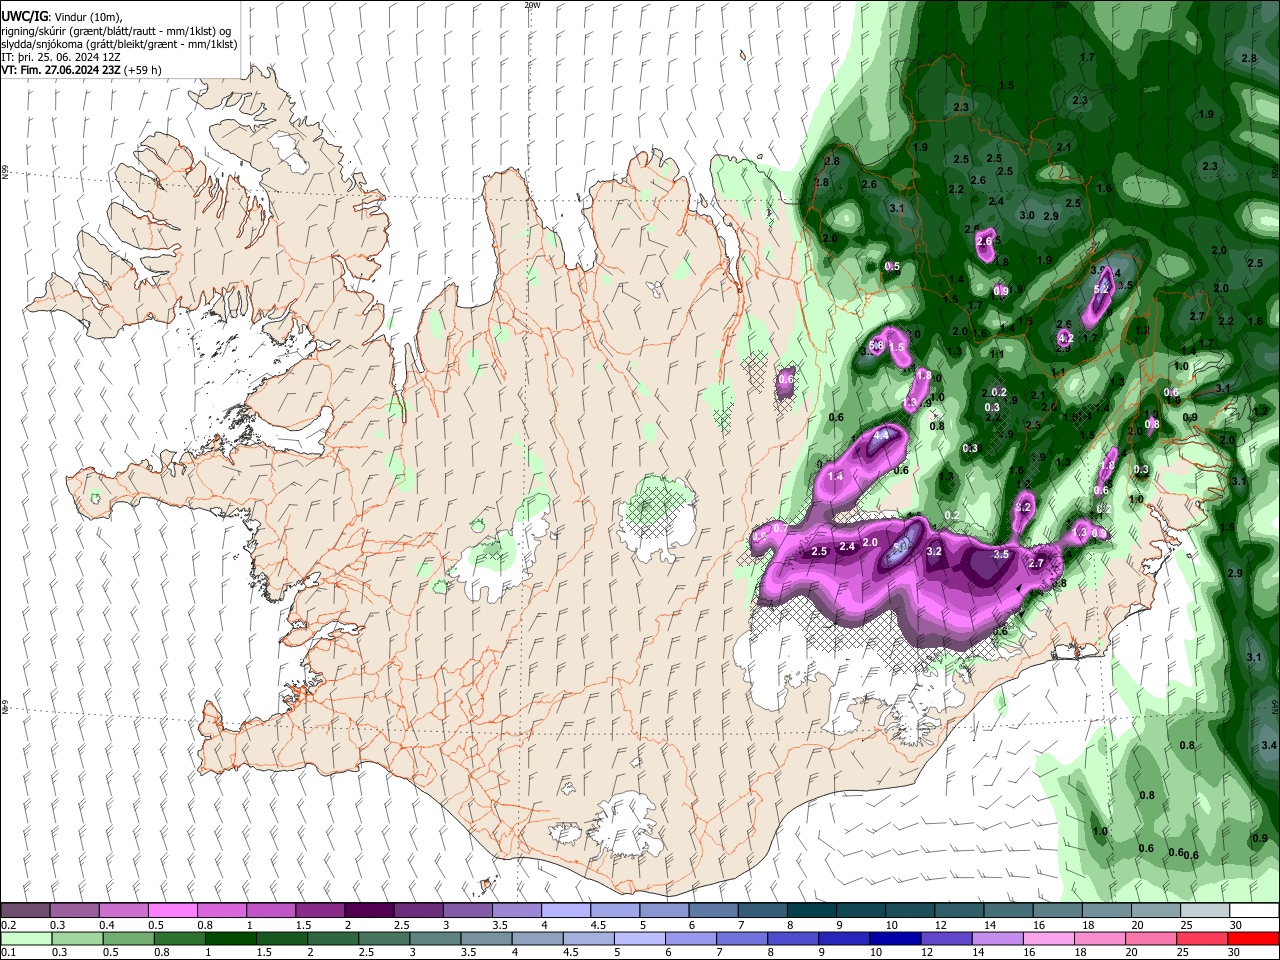The width and height of the screenshot is (1280, 960).
Task: Click the 'UWC/IG' title text
Action: (x=25, y=17)
